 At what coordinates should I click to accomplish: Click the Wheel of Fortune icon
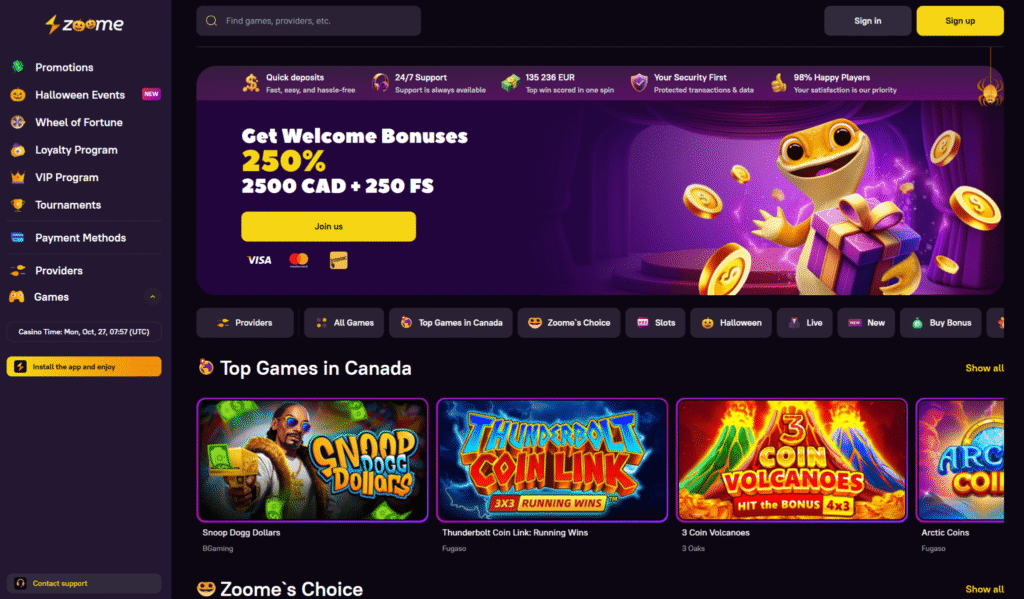coord(18,122)
